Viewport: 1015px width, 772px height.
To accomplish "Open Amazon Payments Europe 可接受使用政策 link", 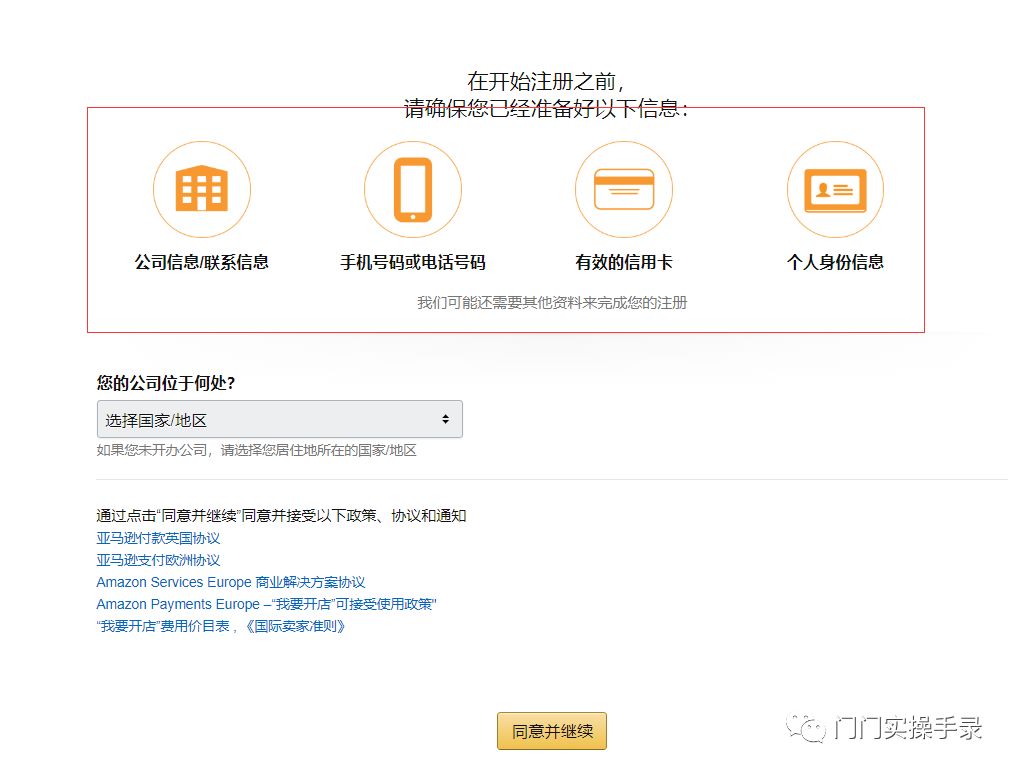I will (x=266, y=604).
